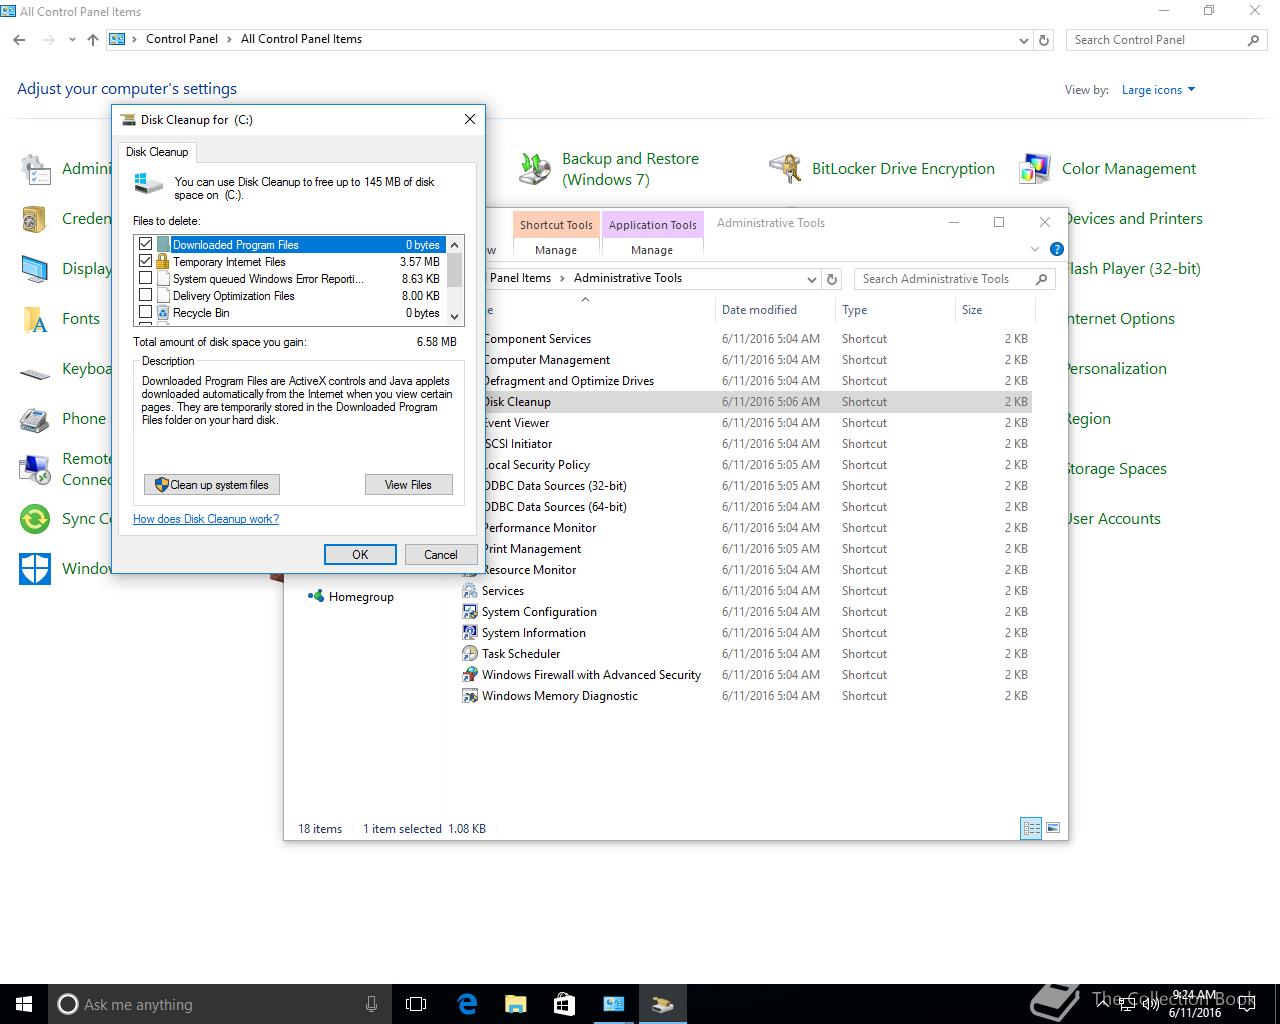Switch to details view layout icon
The image size is (1280, 1024).
(1031, 828)
